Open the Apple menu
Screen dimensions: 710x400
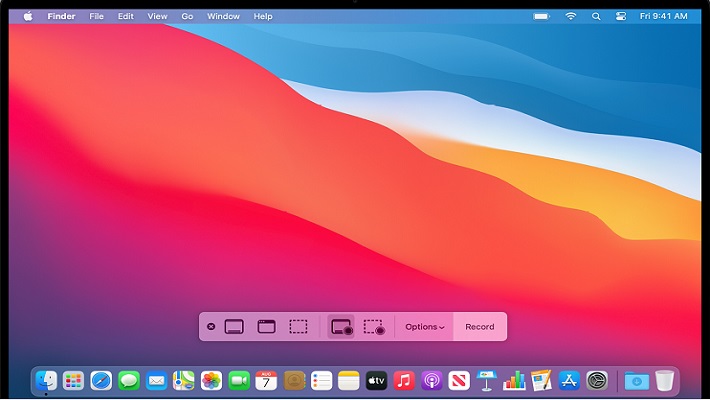pos(28,16)
